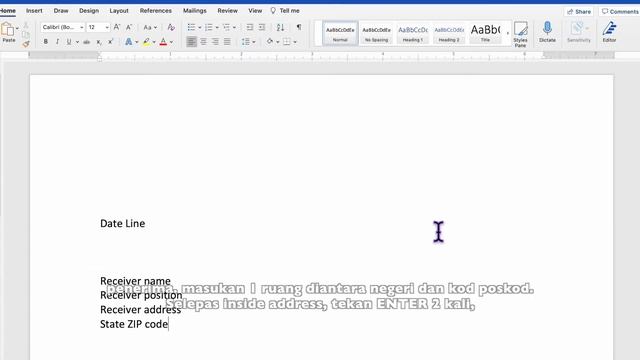Open the Multilevel list dropdown arrow
Image resolution: width=640 pixels, height=360 pixels.
click(234, 27)
